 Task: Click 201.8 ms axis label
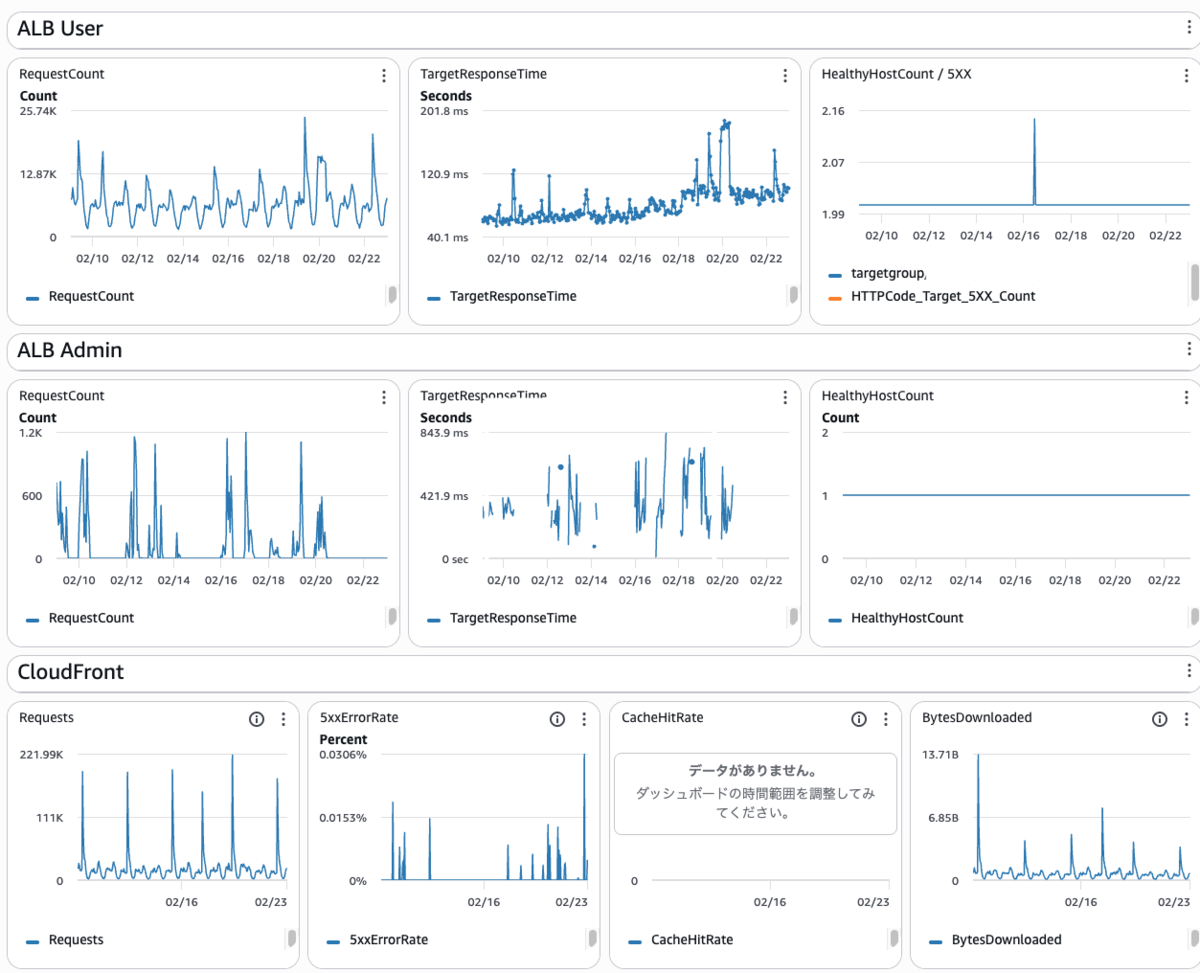[x=444, y=111]
